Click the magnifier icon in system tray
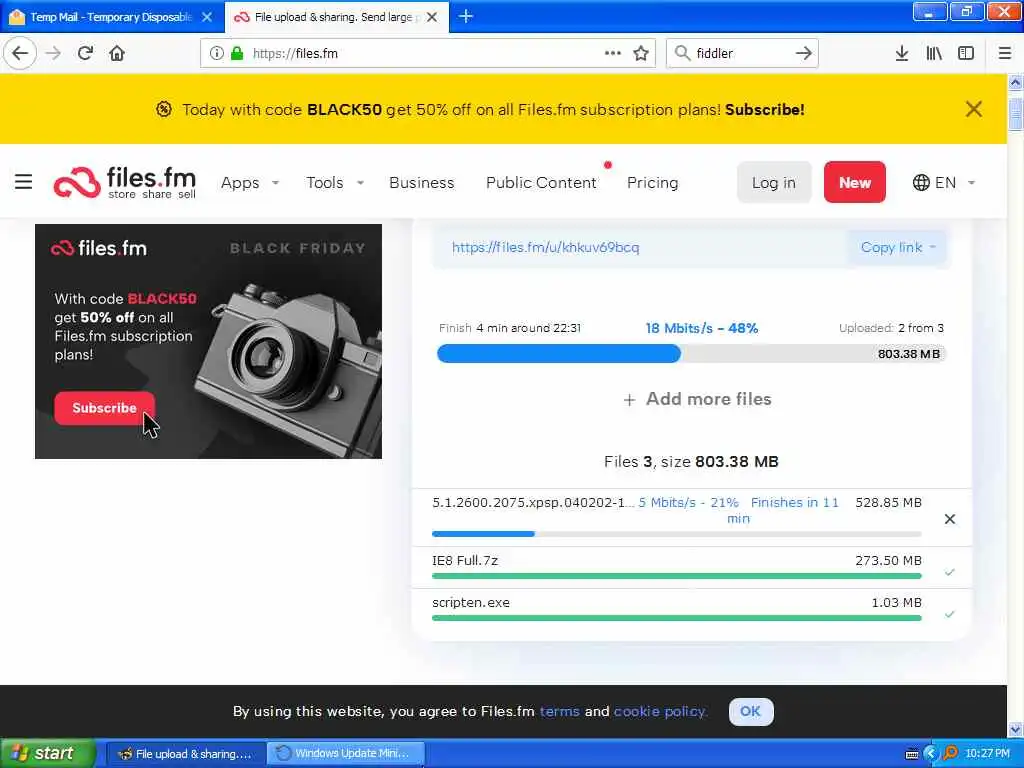 (950, 754)
